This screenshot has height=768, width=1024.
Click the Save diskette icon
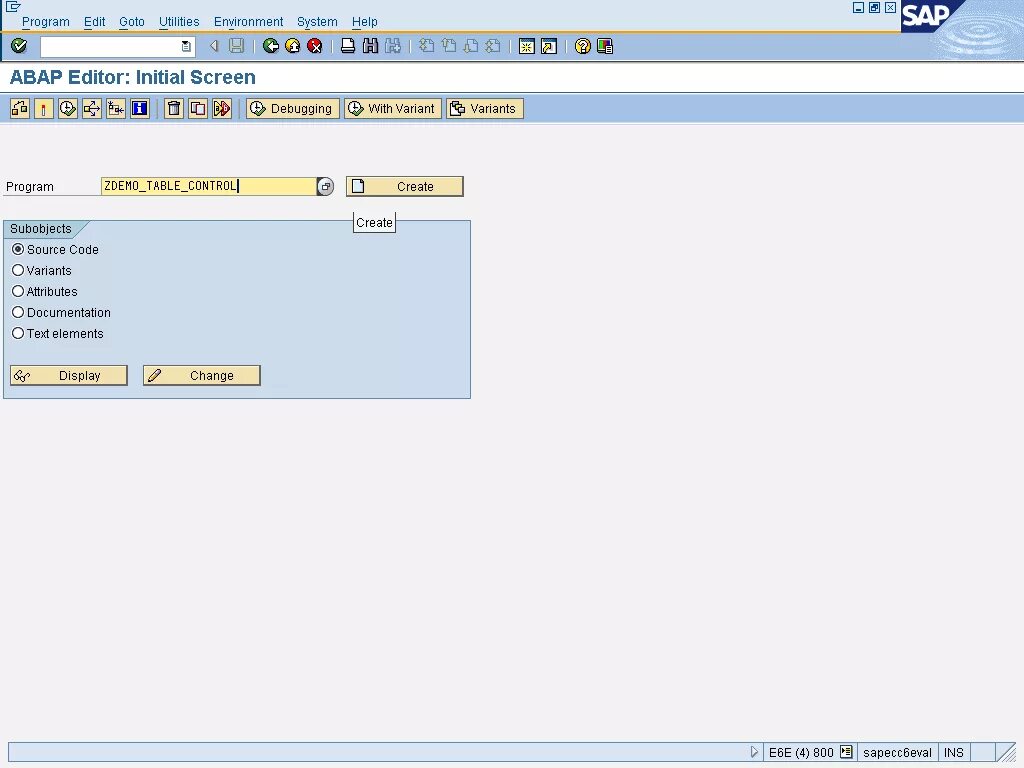[x=236, y=46]
